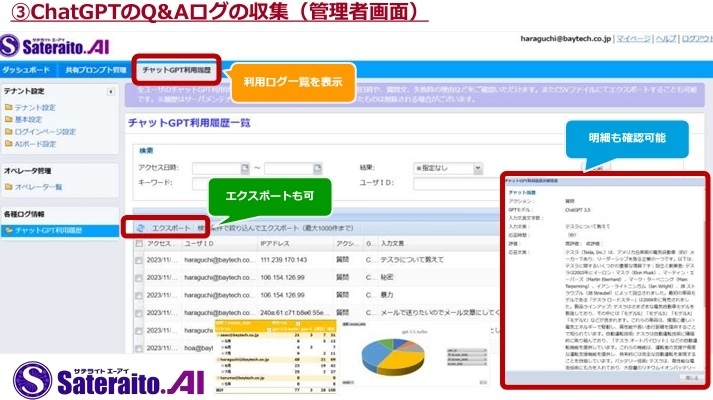Open the start date calendar picker
This screenshot has height=400, width=713.
point(242,168)
